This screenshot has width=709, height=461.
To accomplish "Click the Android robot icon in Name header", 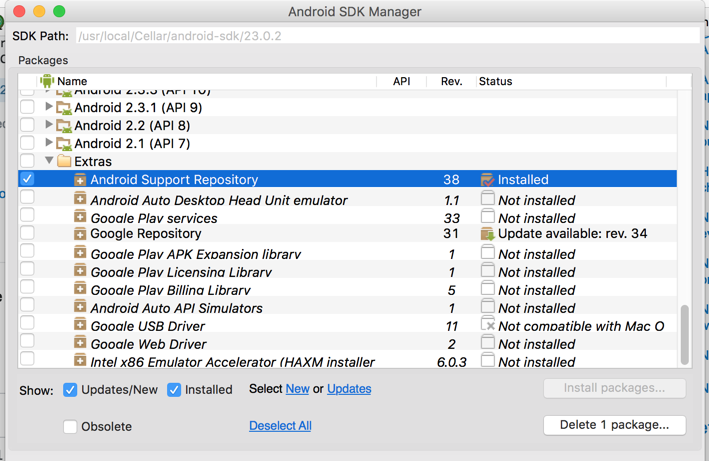I will coord(46,81).
